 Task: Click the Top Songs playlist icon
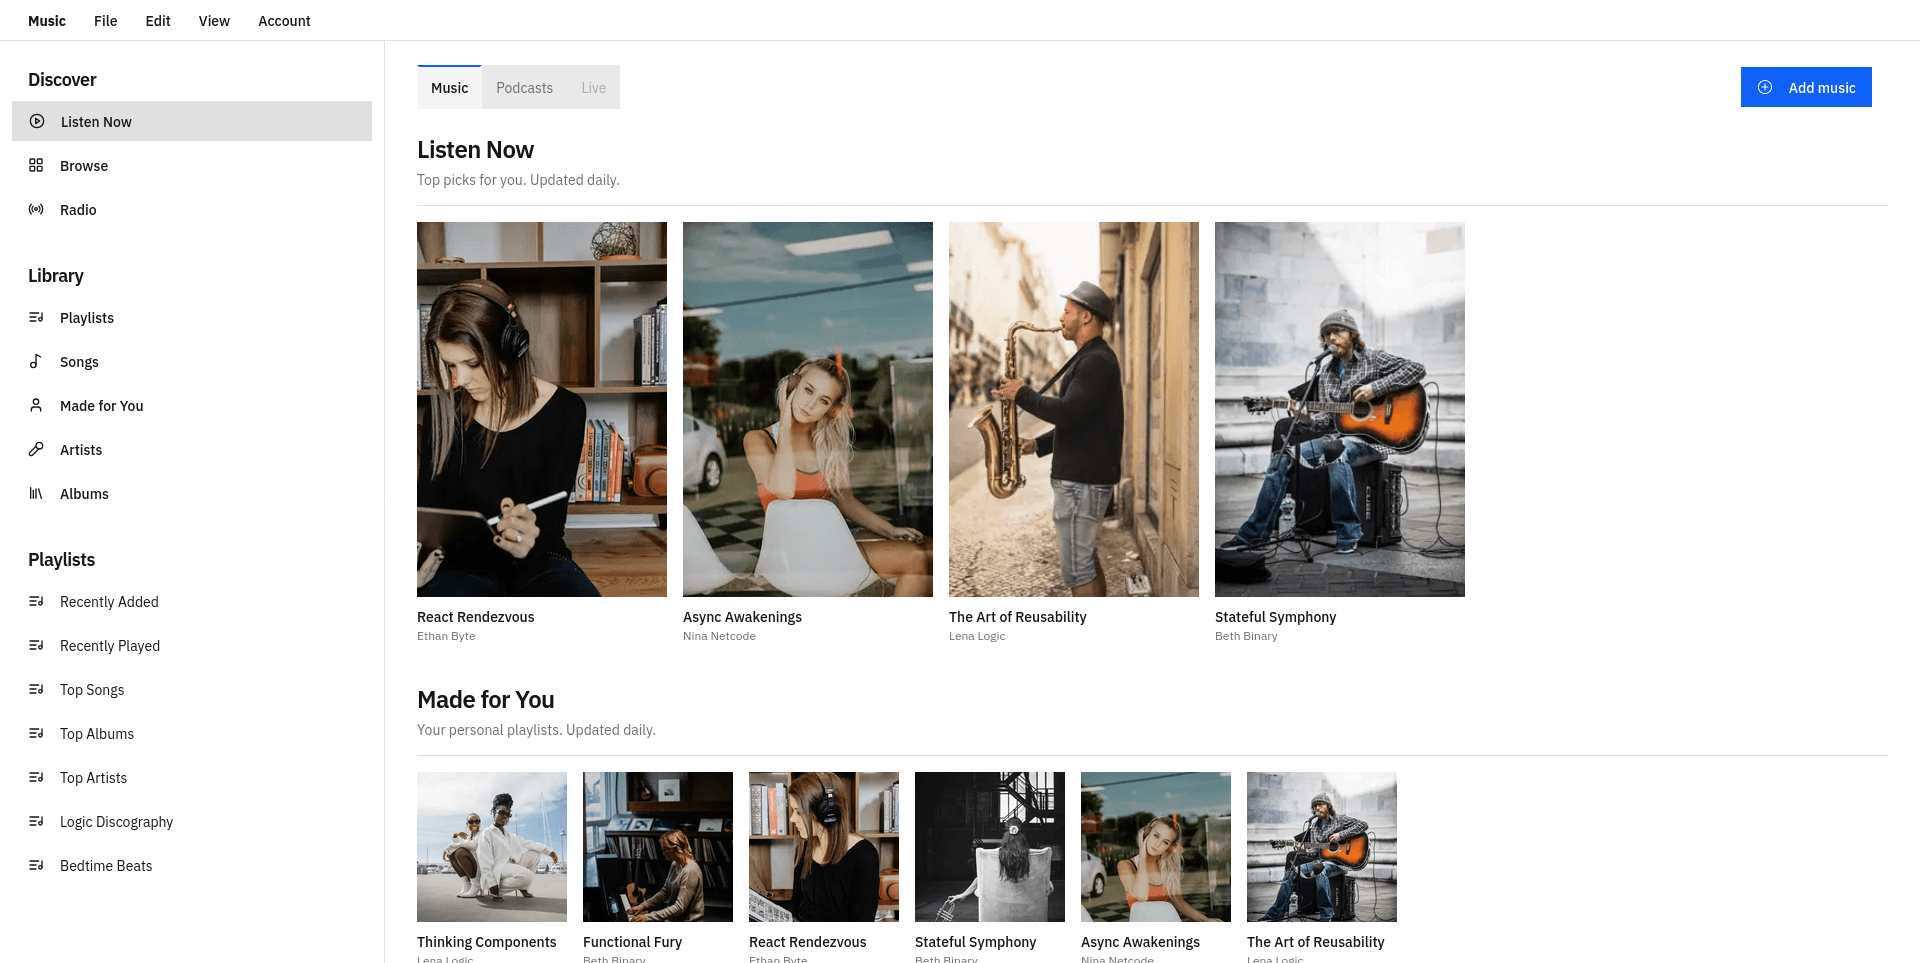click(36, 689)
